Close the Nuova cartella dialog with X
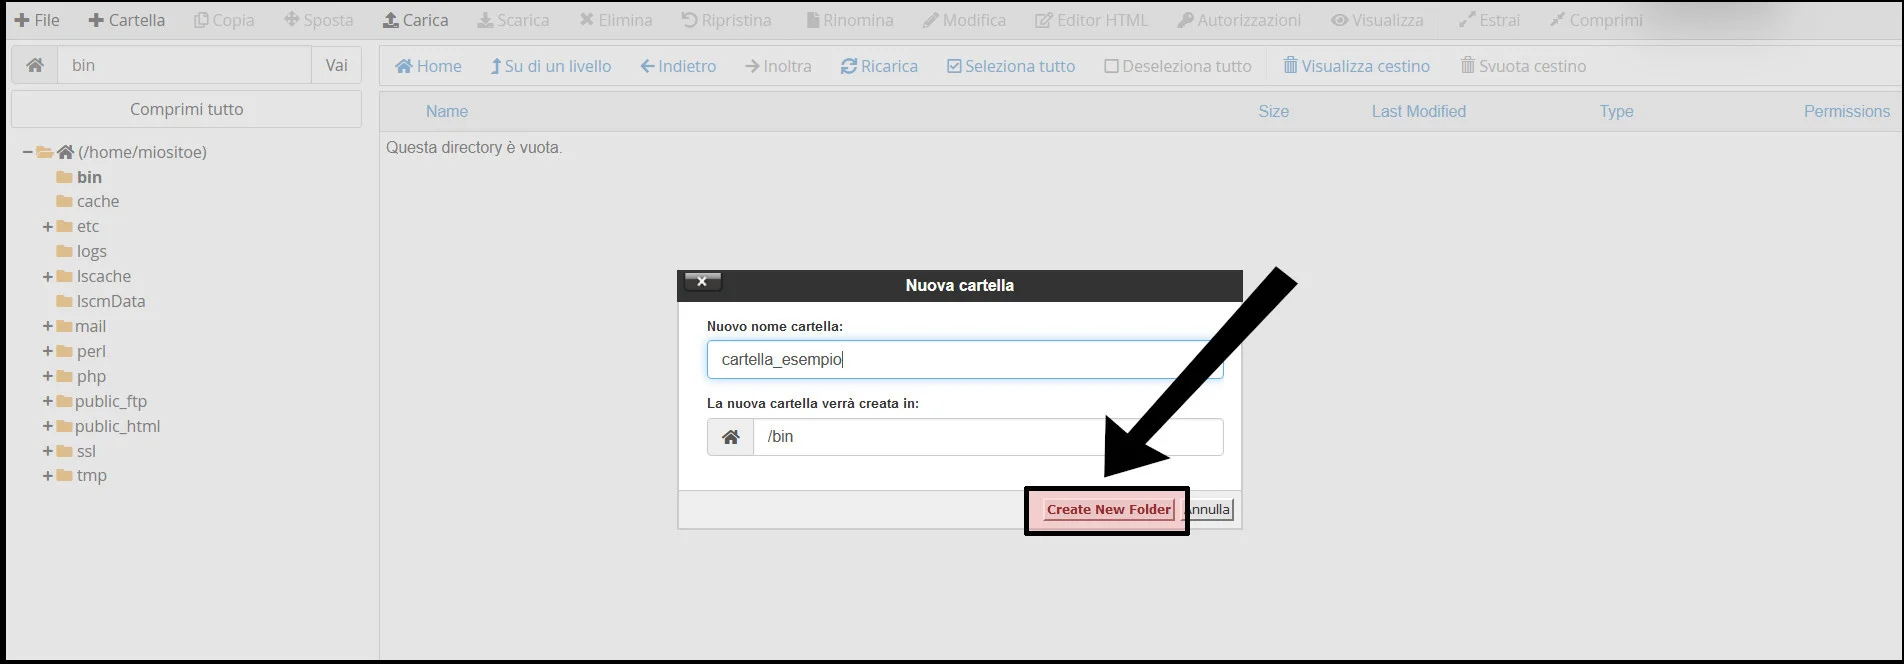Screen dimensions: 1904x664 702,282
